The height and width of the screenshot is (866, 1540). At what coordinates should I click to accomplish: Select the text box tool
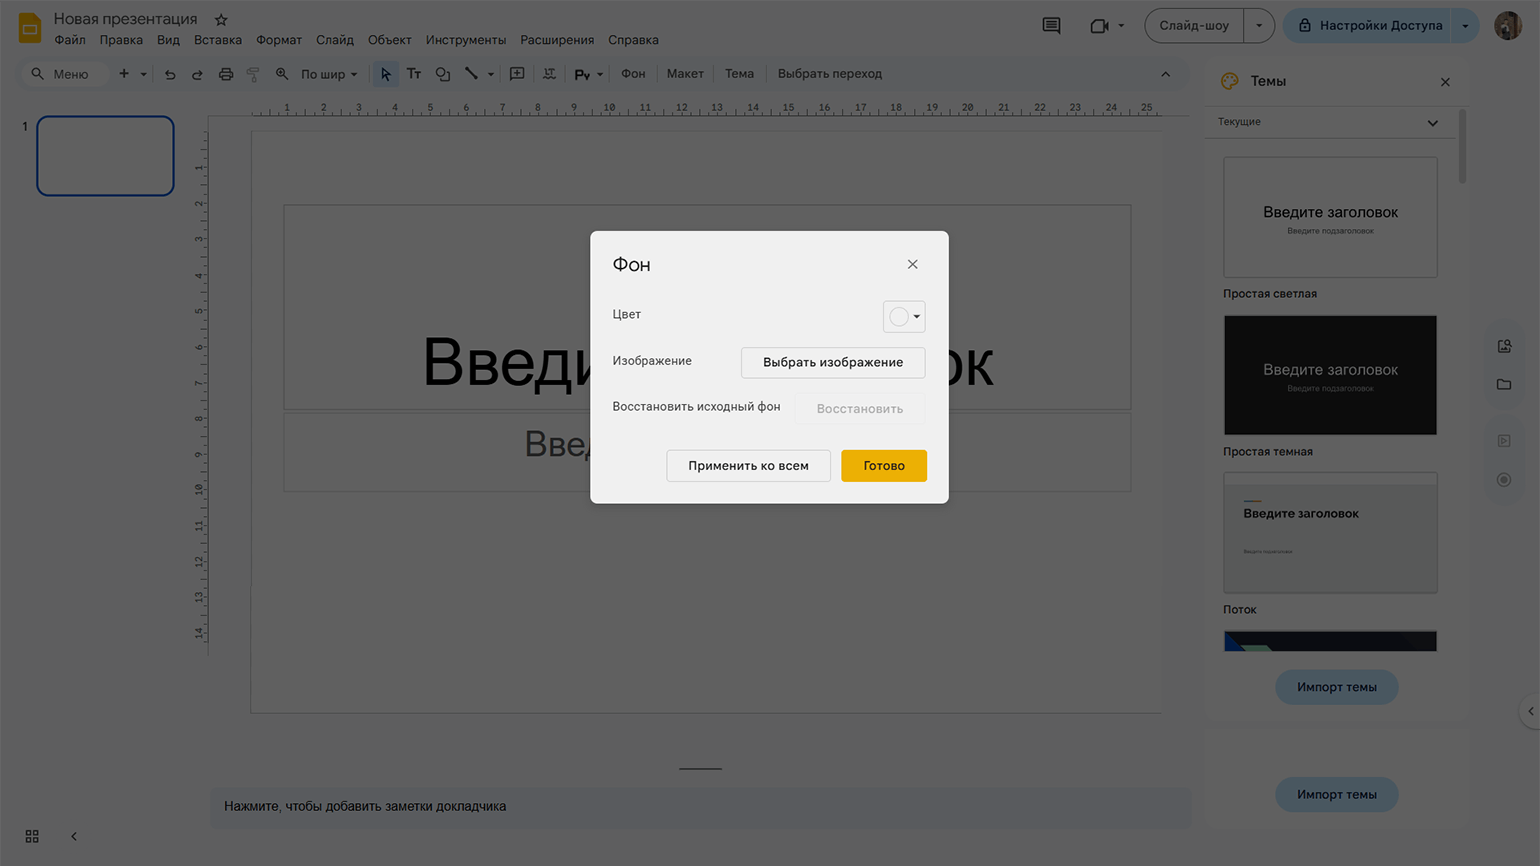click(413, 74)
